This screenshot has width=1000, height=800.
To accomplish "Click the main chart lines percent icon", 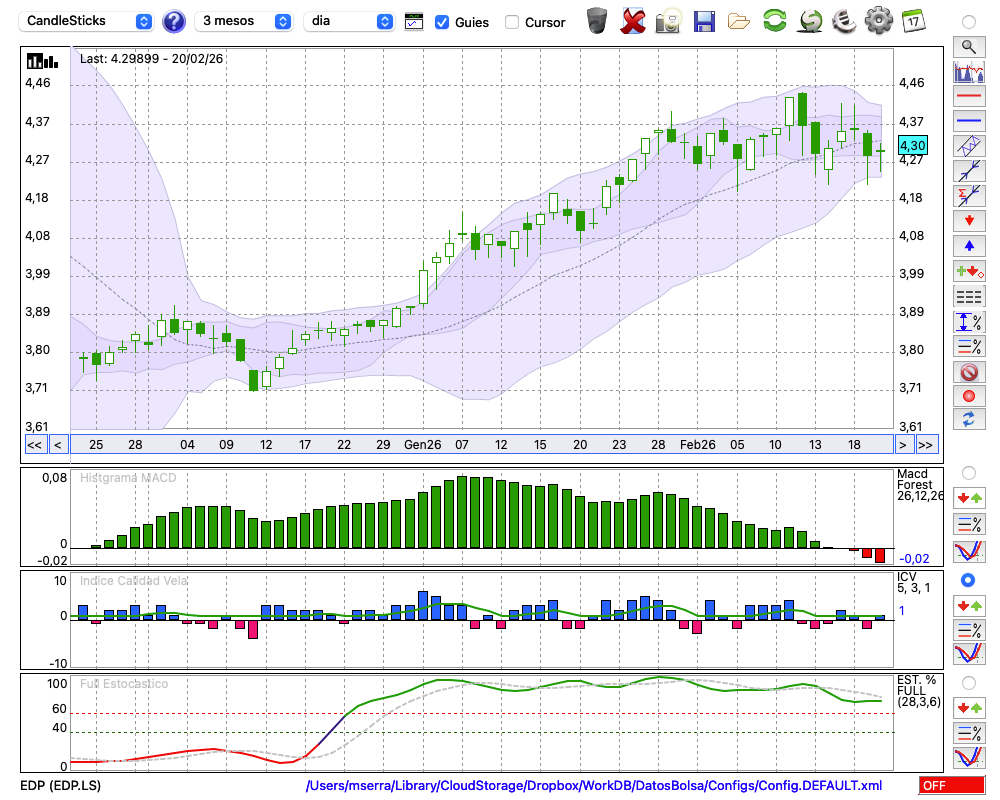I will click(969, 346).
